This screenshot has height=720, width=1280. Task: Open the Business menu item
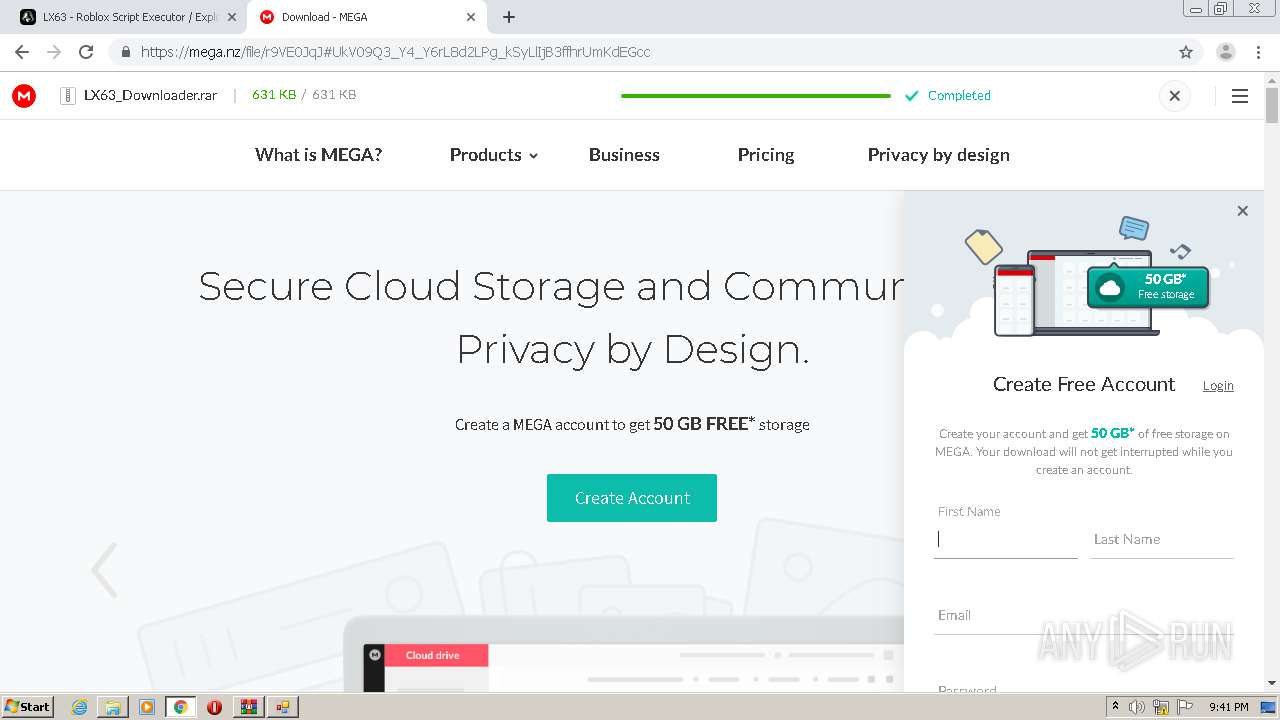pyautogui.click(x=624, y=155)
